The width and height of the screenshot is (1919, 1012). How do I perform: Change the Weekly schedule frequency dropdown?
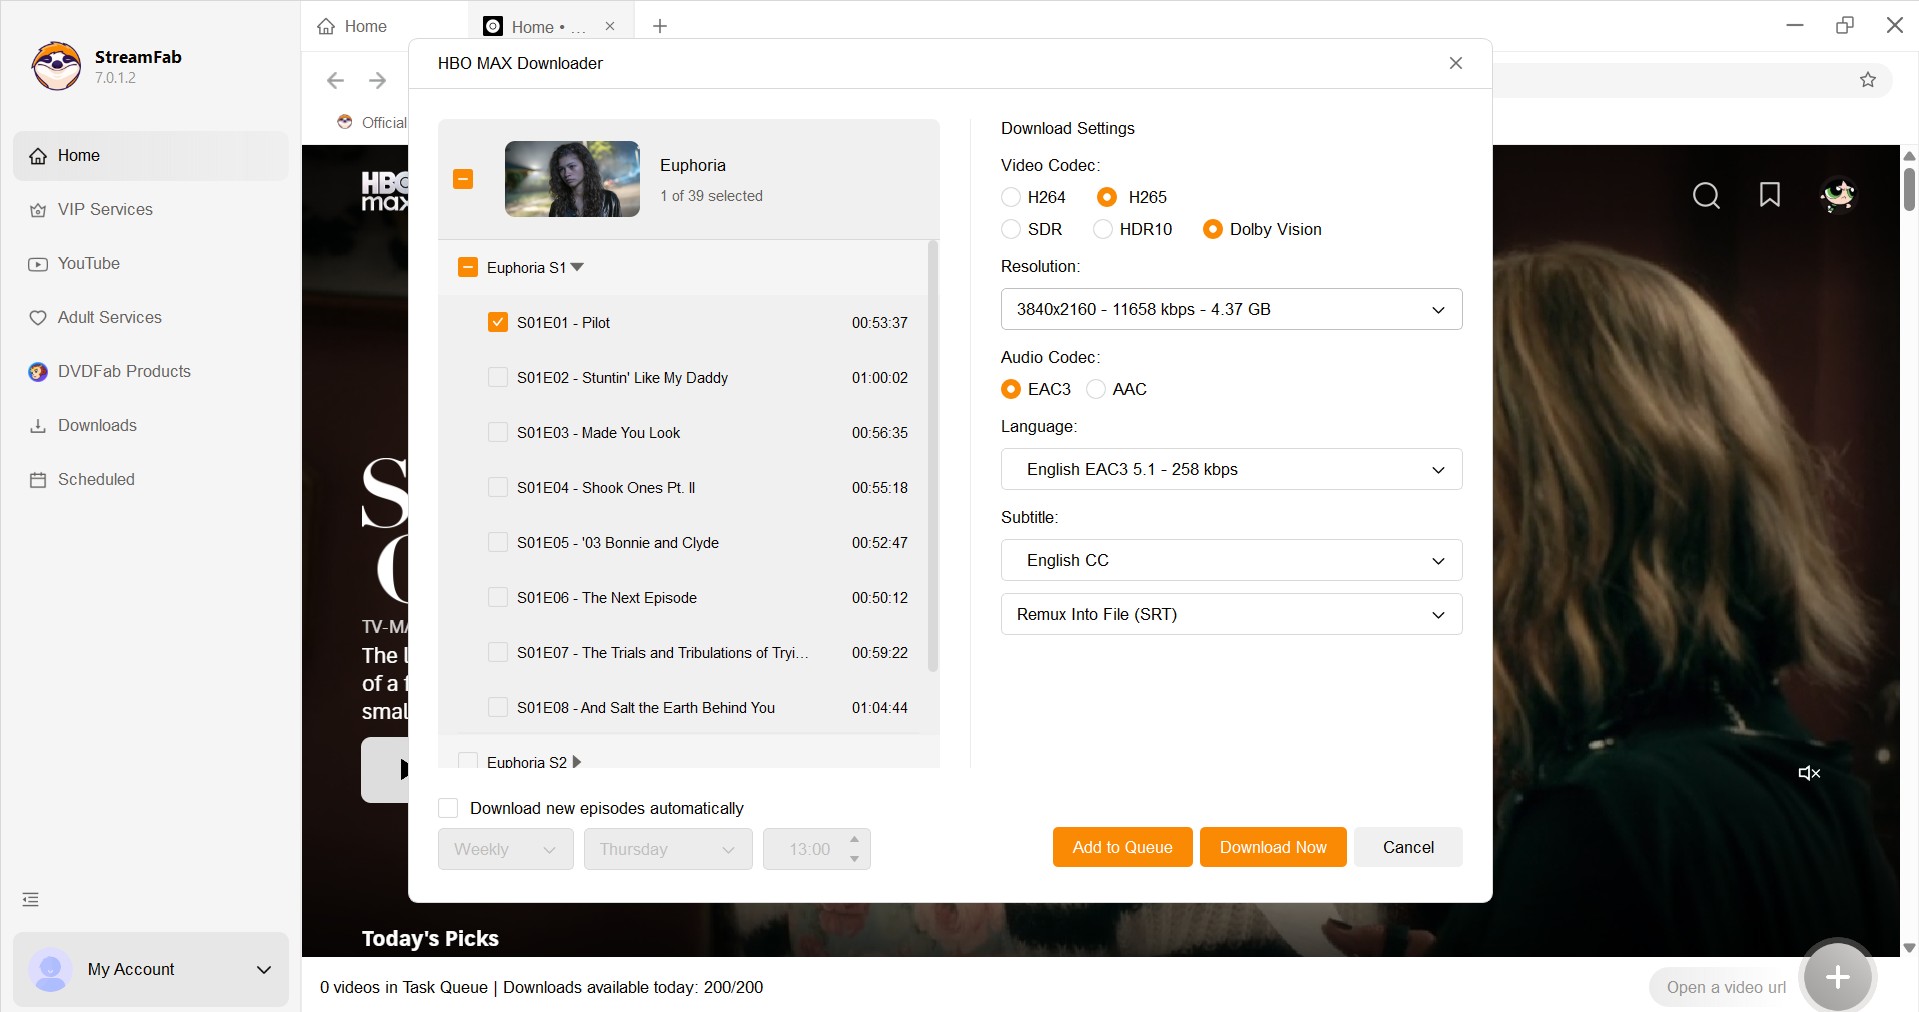[x=504, y=849]
